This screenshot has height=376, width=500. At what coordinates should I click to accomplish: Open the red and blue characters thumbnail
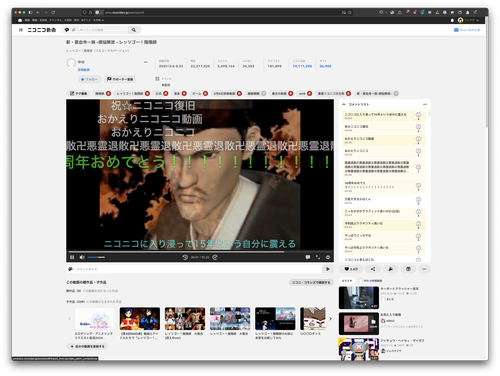[140, 319]
